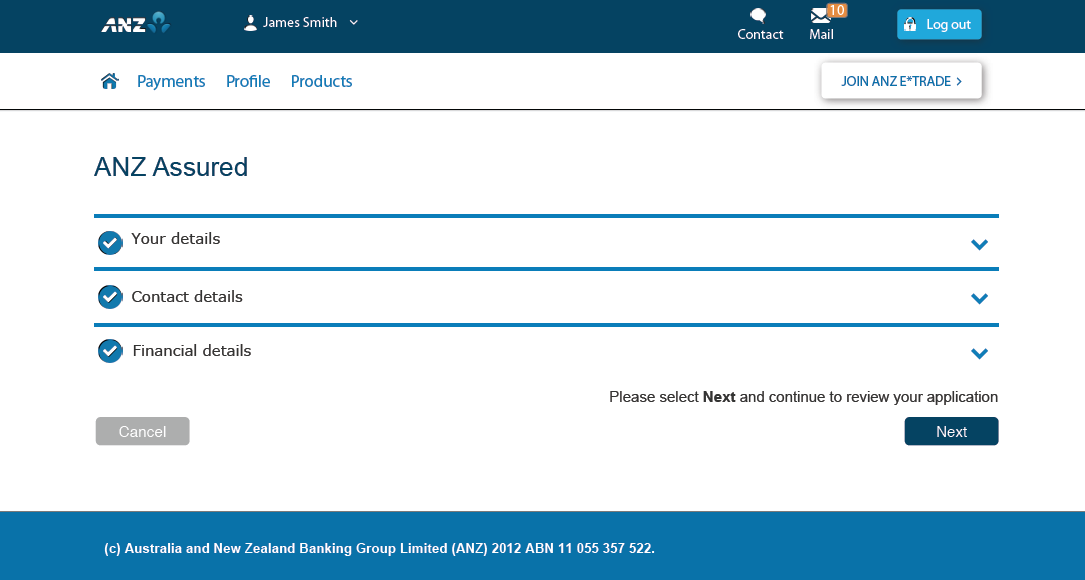The width and height of the screenshot is (1085, 580).
Task: Click the JOIN ANZ E*TRADE button
Action: pyautogui.click(x=901, y=81)
